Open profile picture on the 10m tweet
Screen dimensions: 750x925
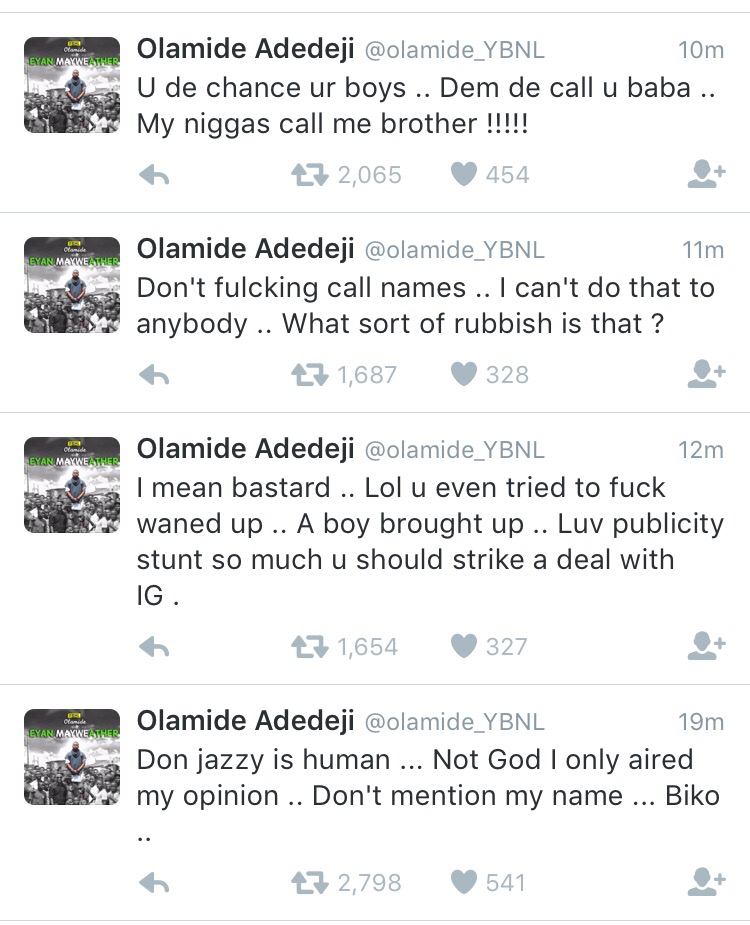pyautogui.click(x=71, y=85)
